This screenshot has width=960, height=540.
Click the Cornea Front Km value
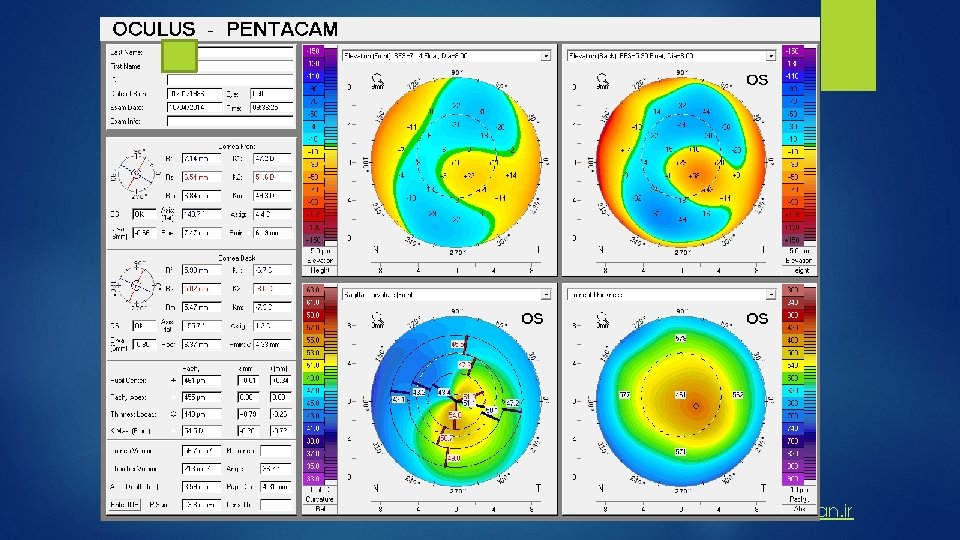[x=272, y=195]
